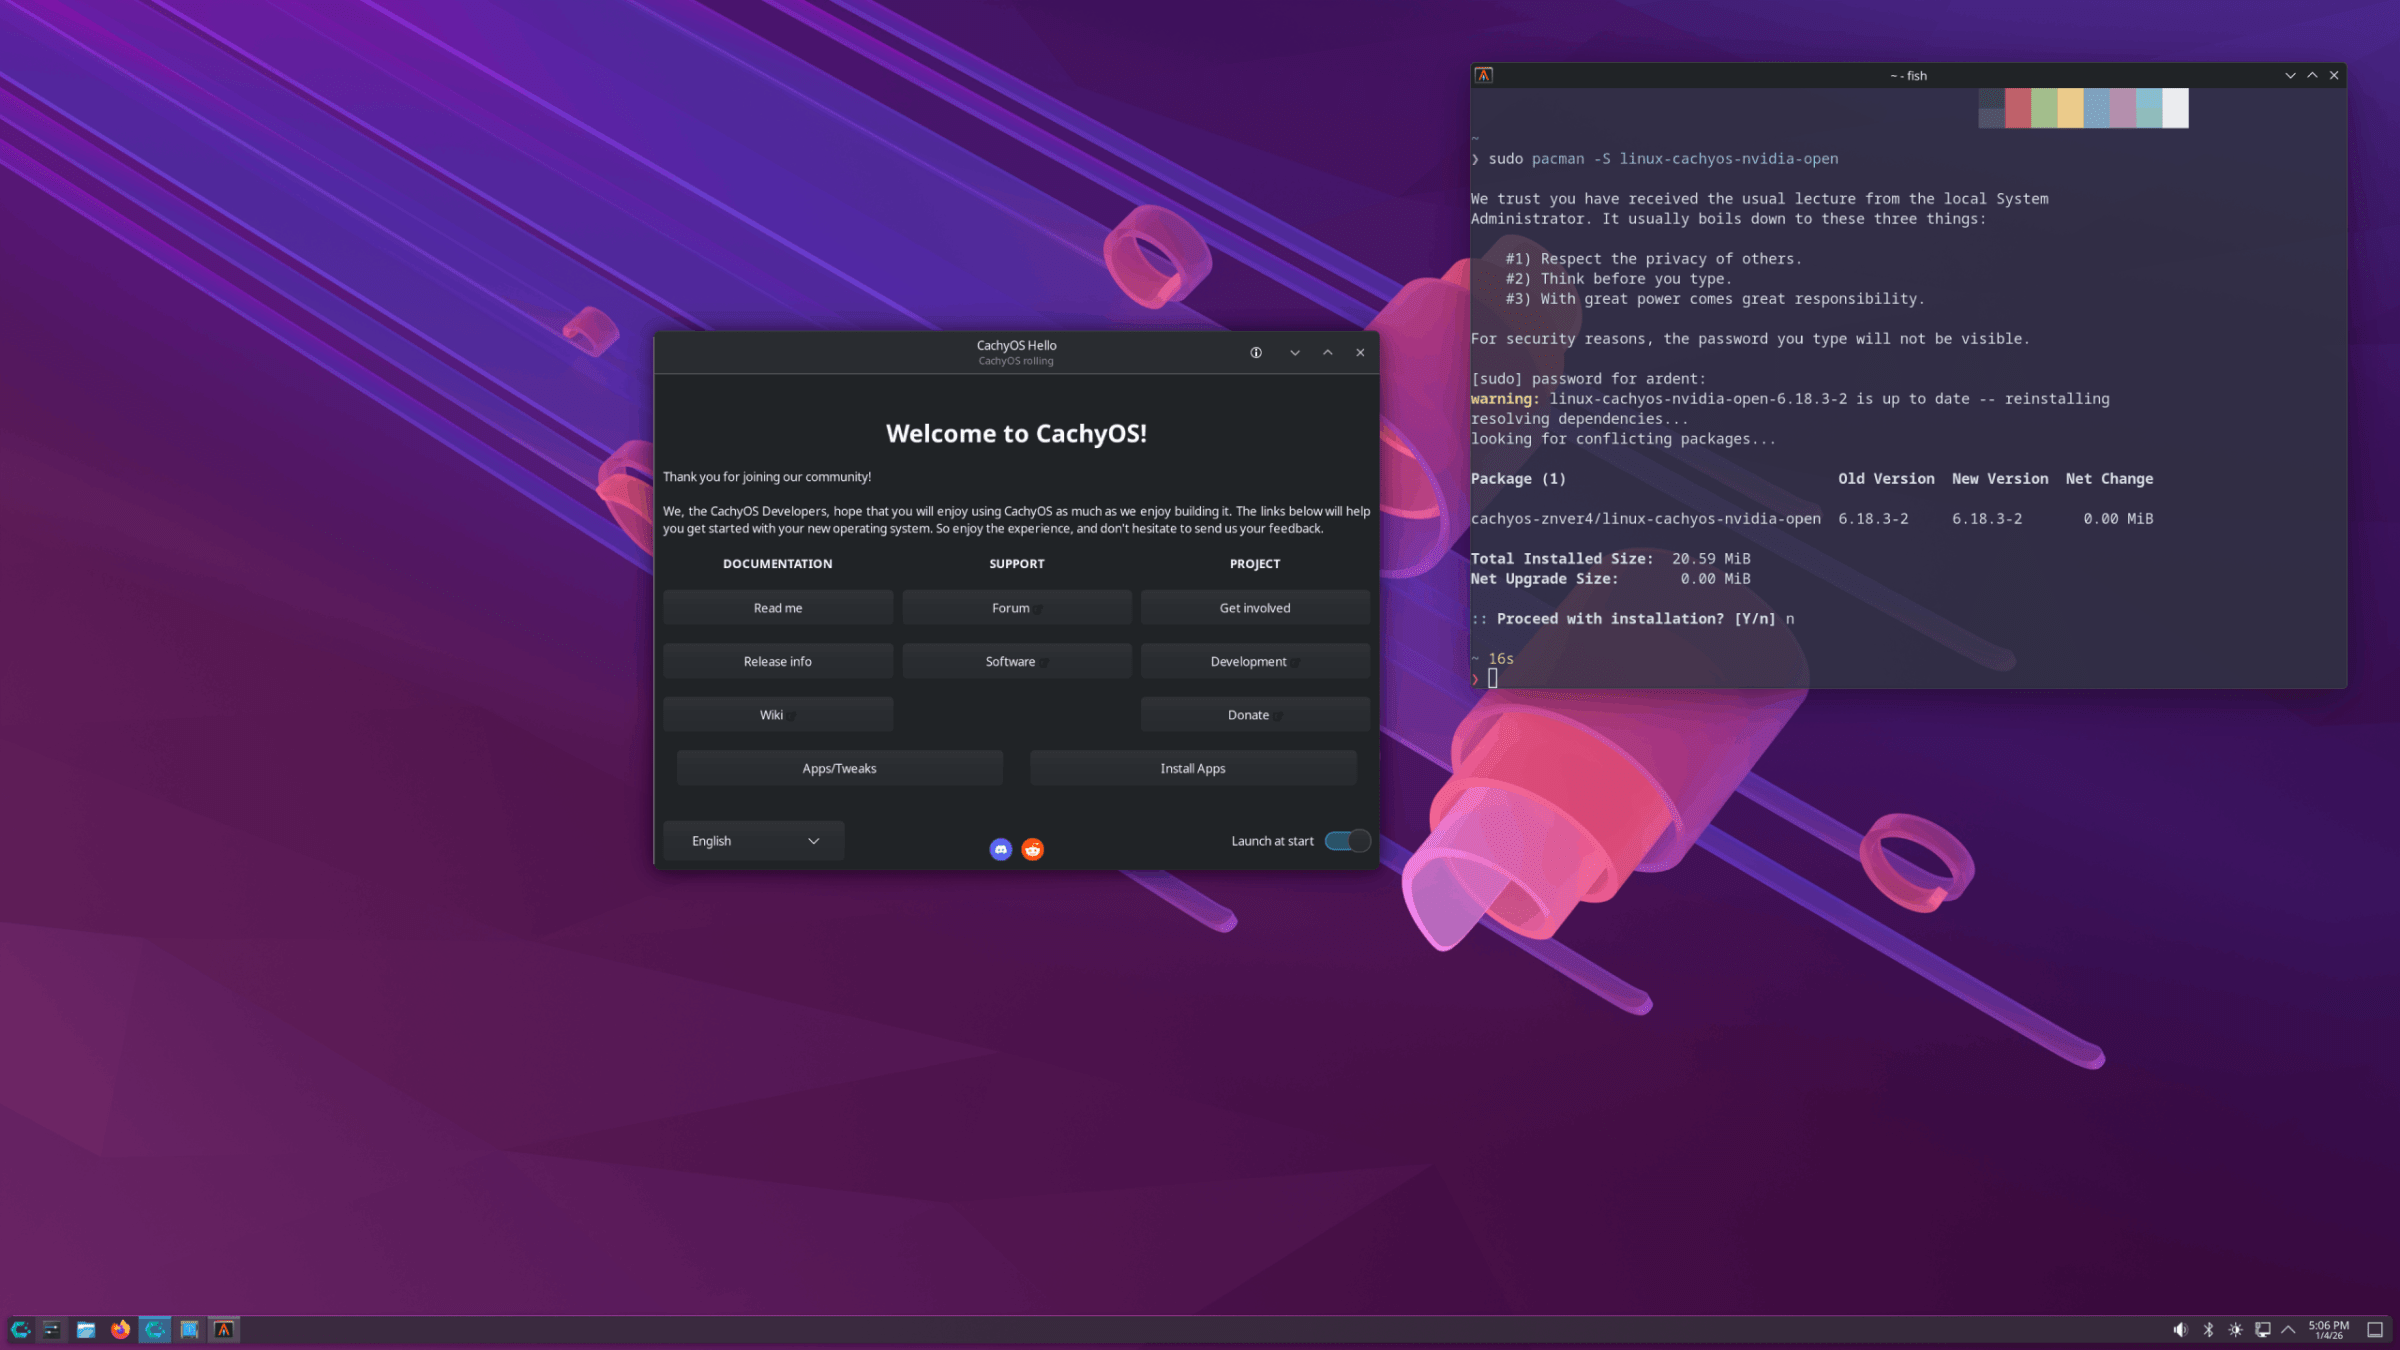Click the show desktop button at the taskbar end
The image size is (2400, 1350).
pos(2376,1330)
